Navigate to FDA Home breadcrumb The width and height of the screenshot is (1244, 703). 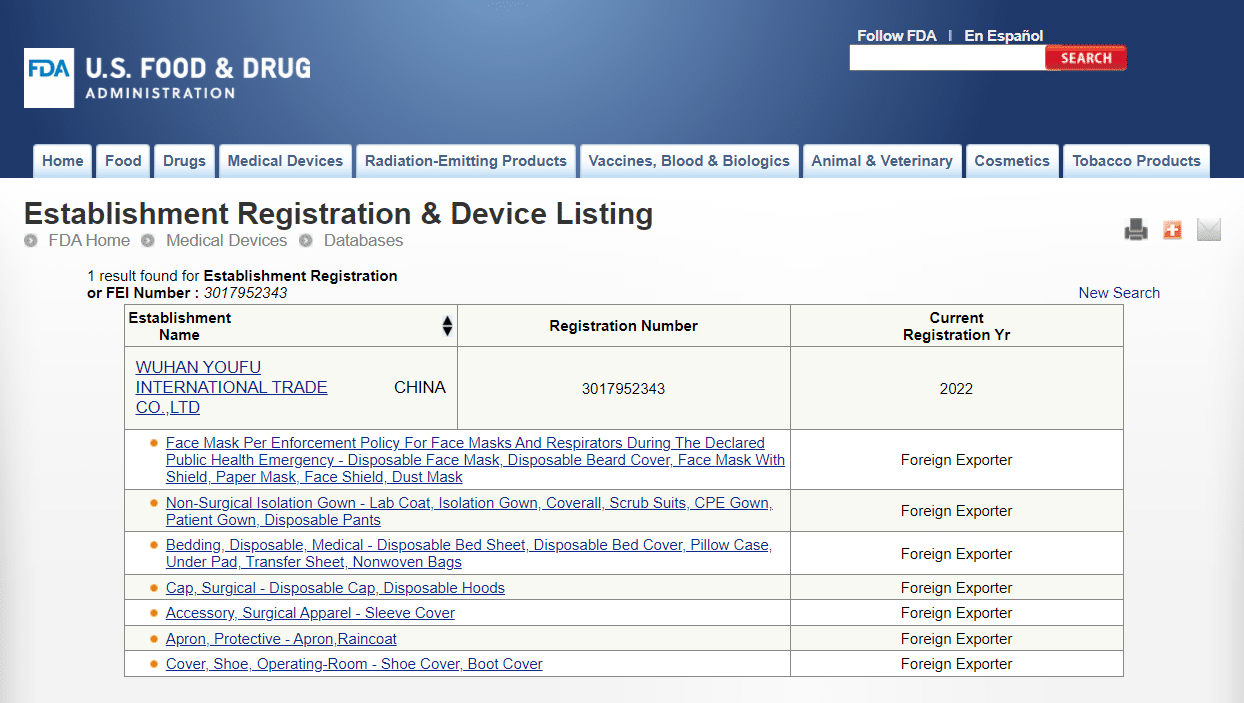click(x=89, y=240)
